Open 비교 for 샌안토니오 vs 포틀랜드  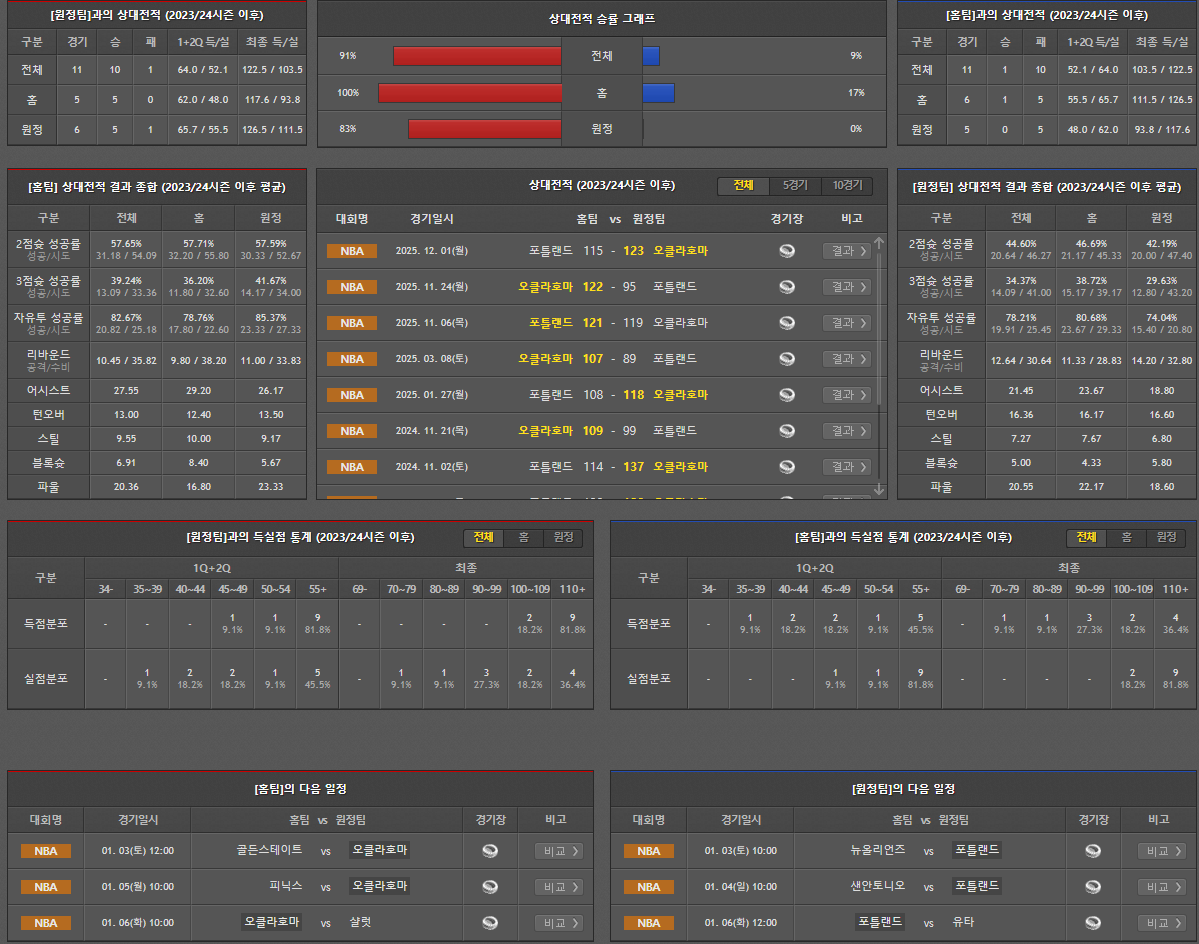(x=1161, y=887)
